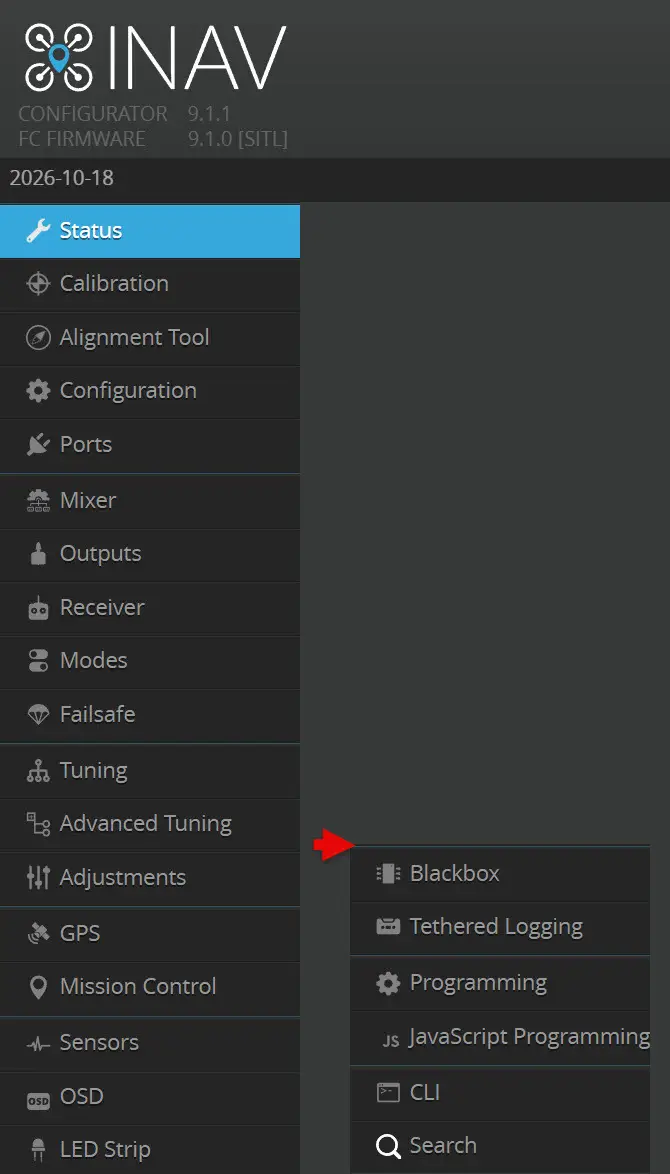Open JavaScript Programming tab

pyautogui.click(x=500, y=1038)
